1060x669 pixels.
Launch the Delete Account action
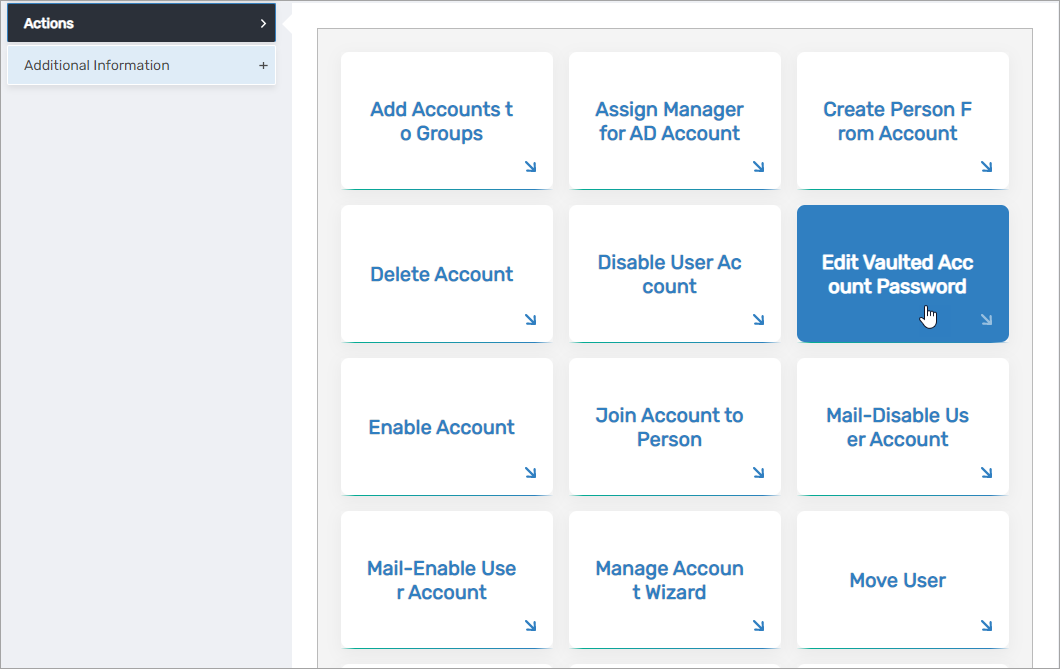coord(446,274)
